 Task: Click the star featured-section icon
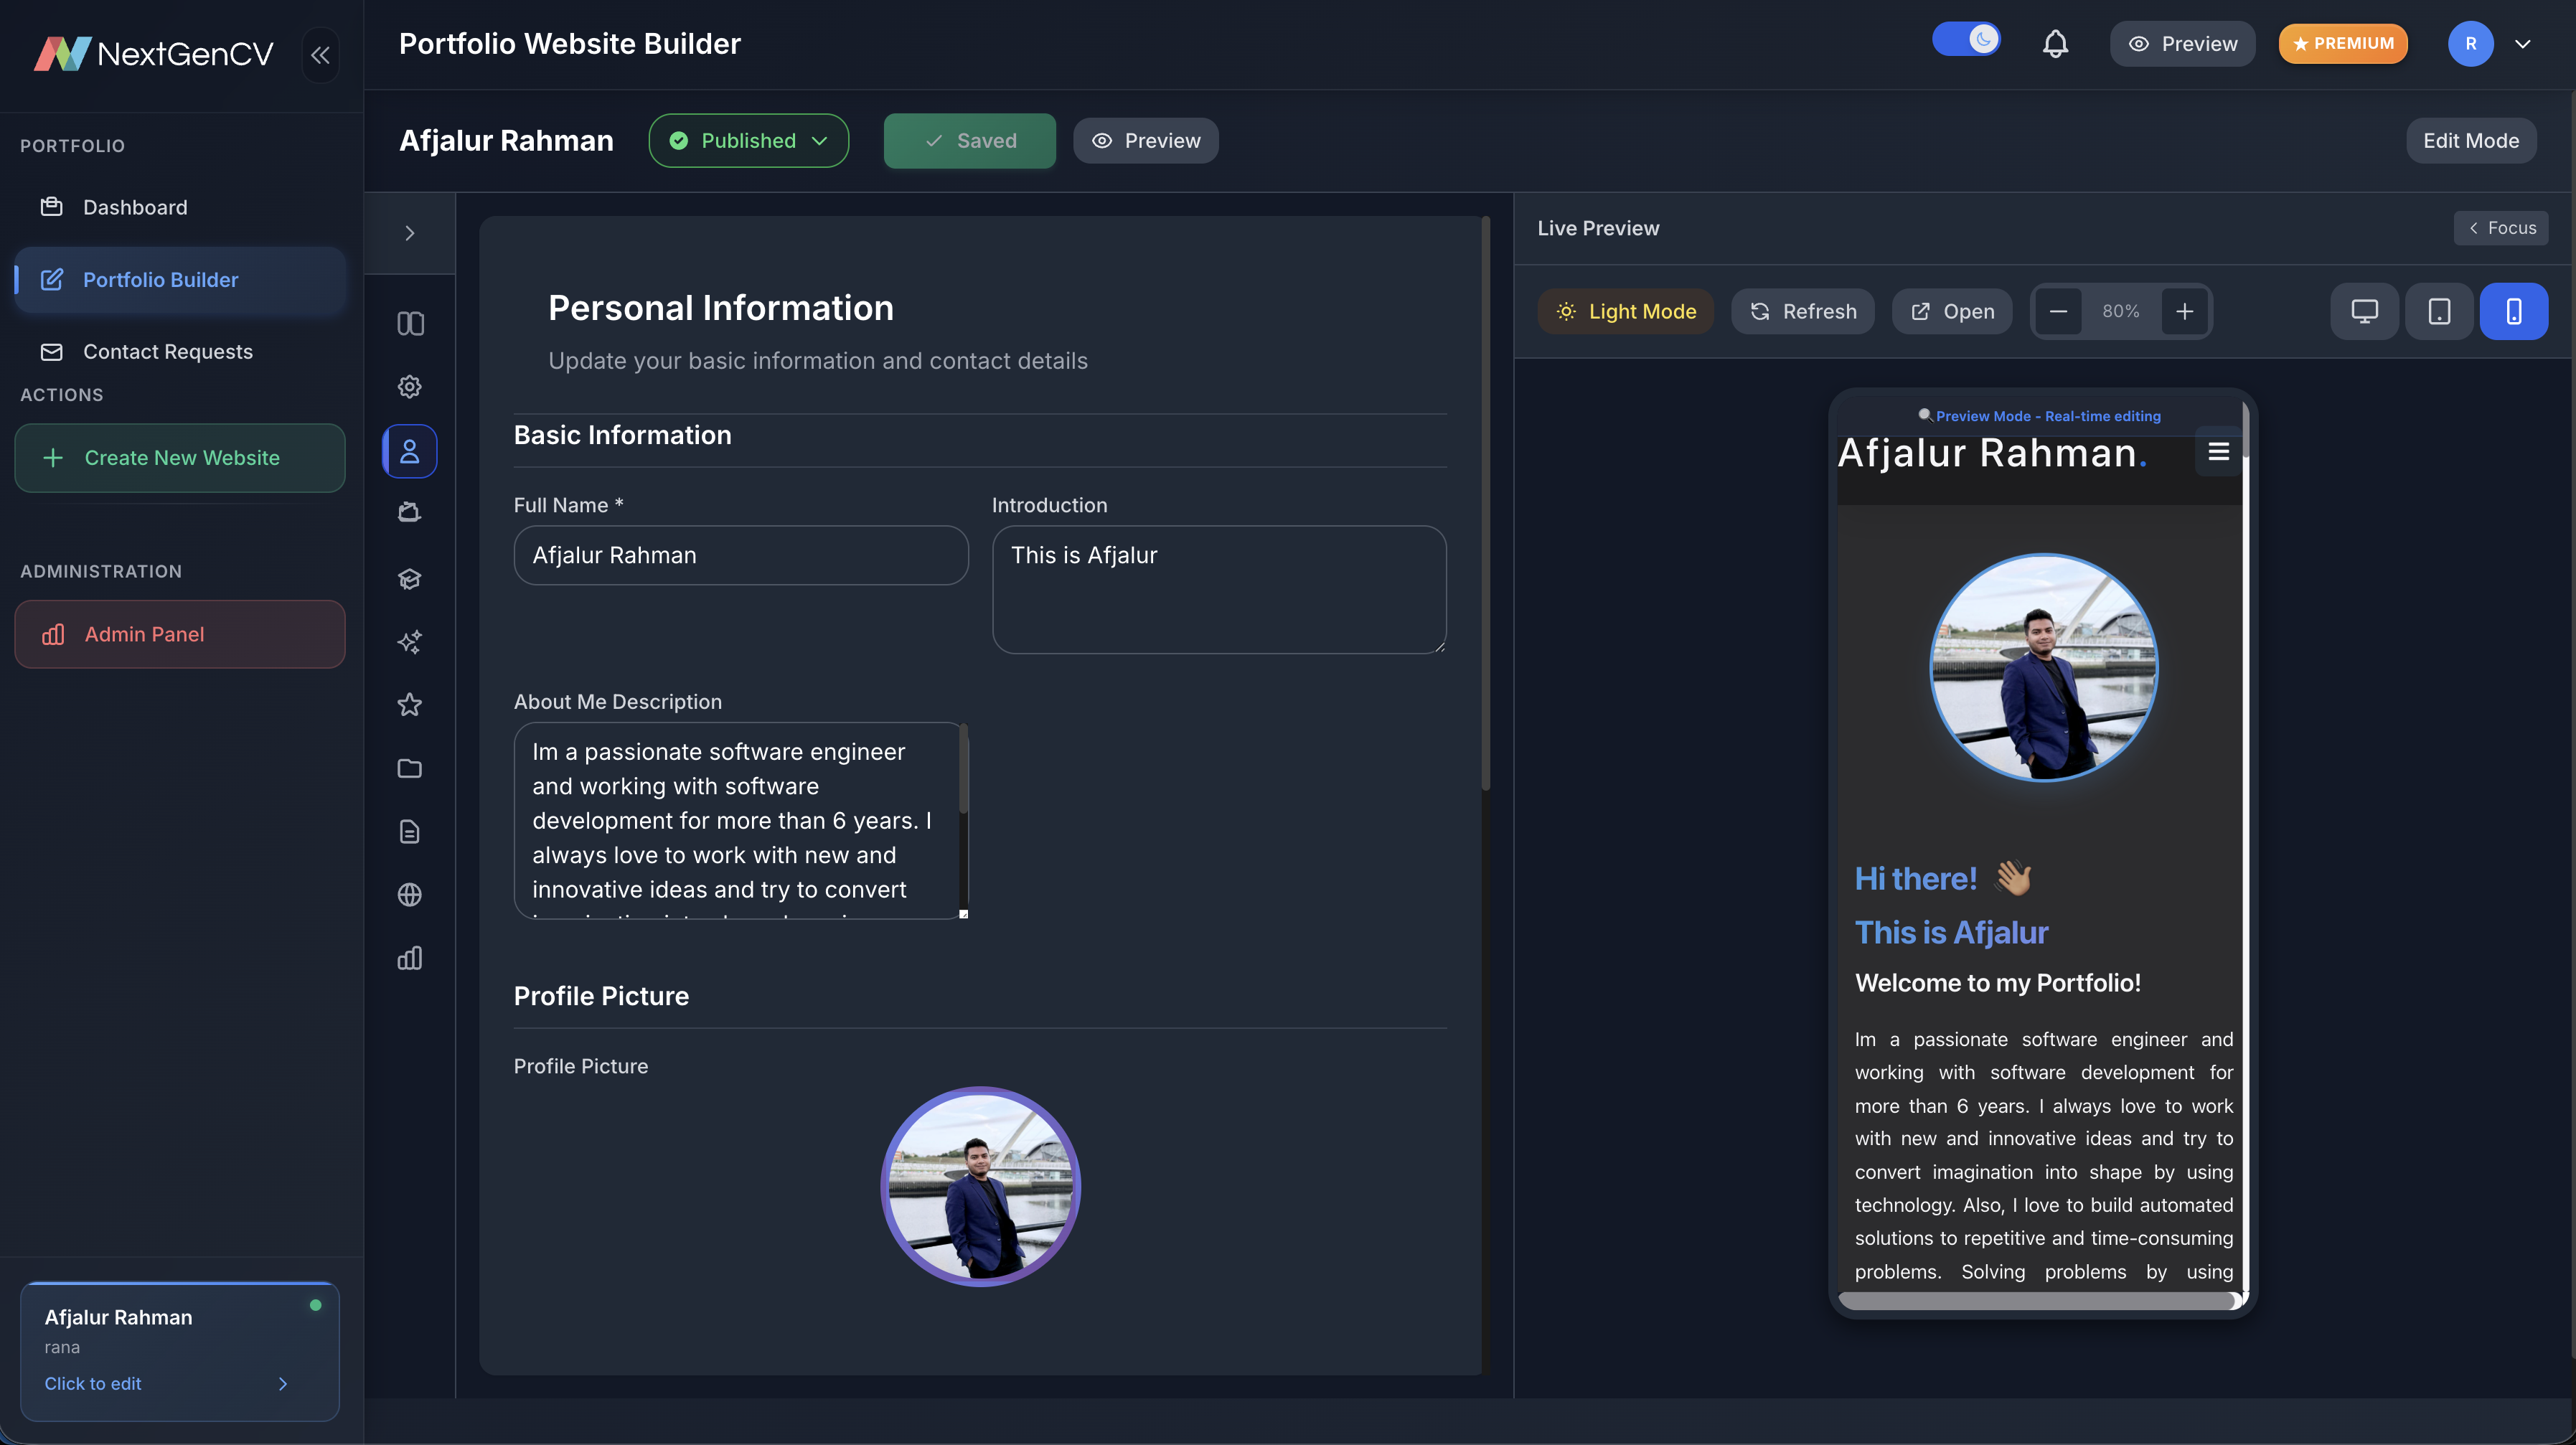(x=410, y=704)
